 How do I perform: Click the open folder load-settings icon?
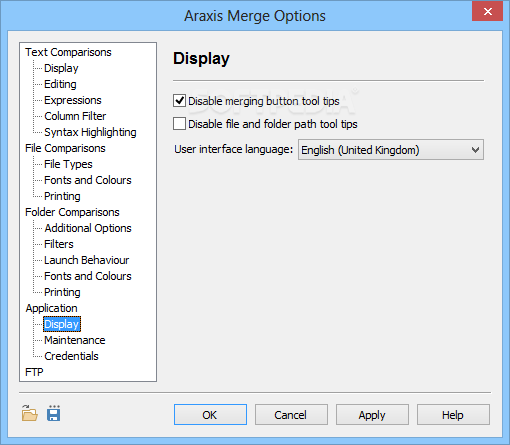click(30, 414)
